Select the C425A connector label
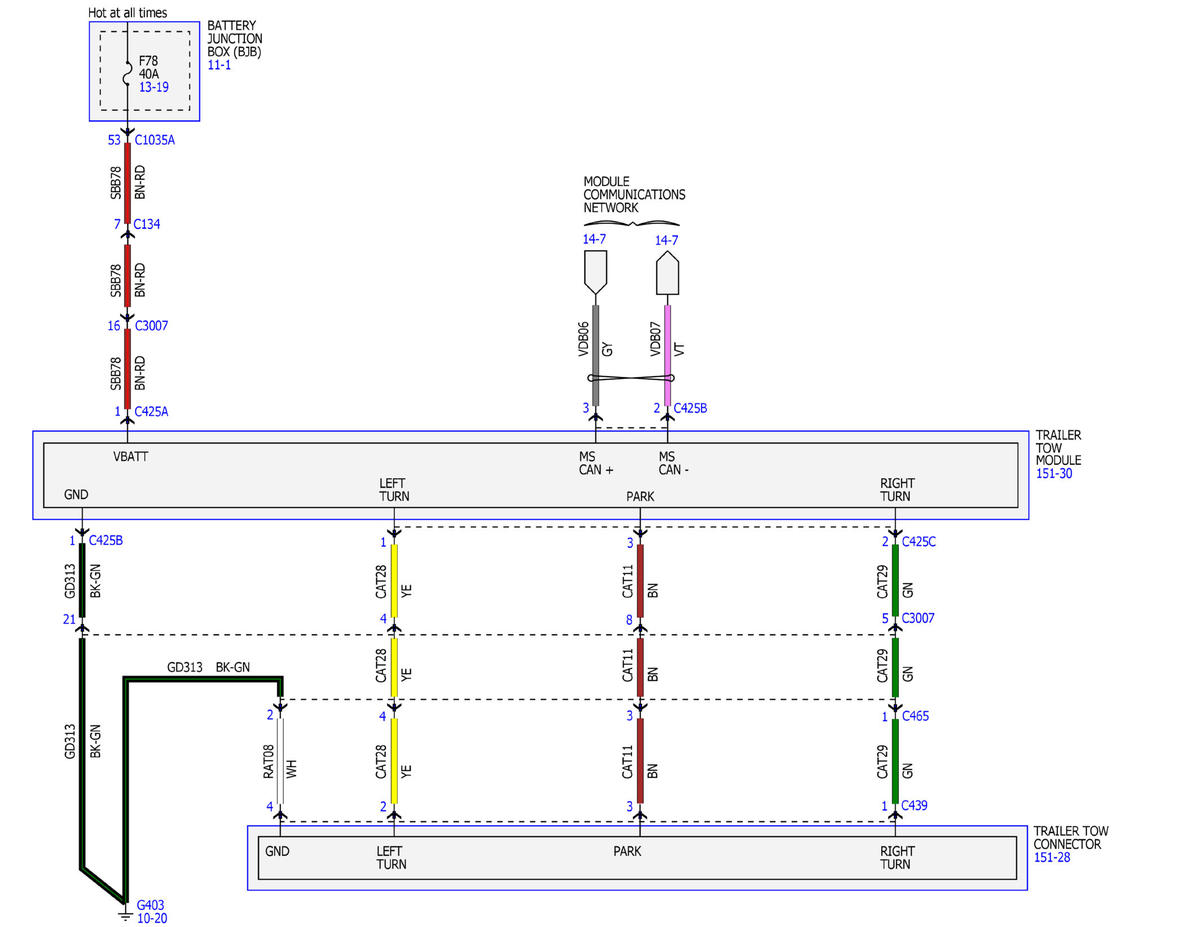The height and width of the screenshot is (927, 1200). click(x=151, y=411)
